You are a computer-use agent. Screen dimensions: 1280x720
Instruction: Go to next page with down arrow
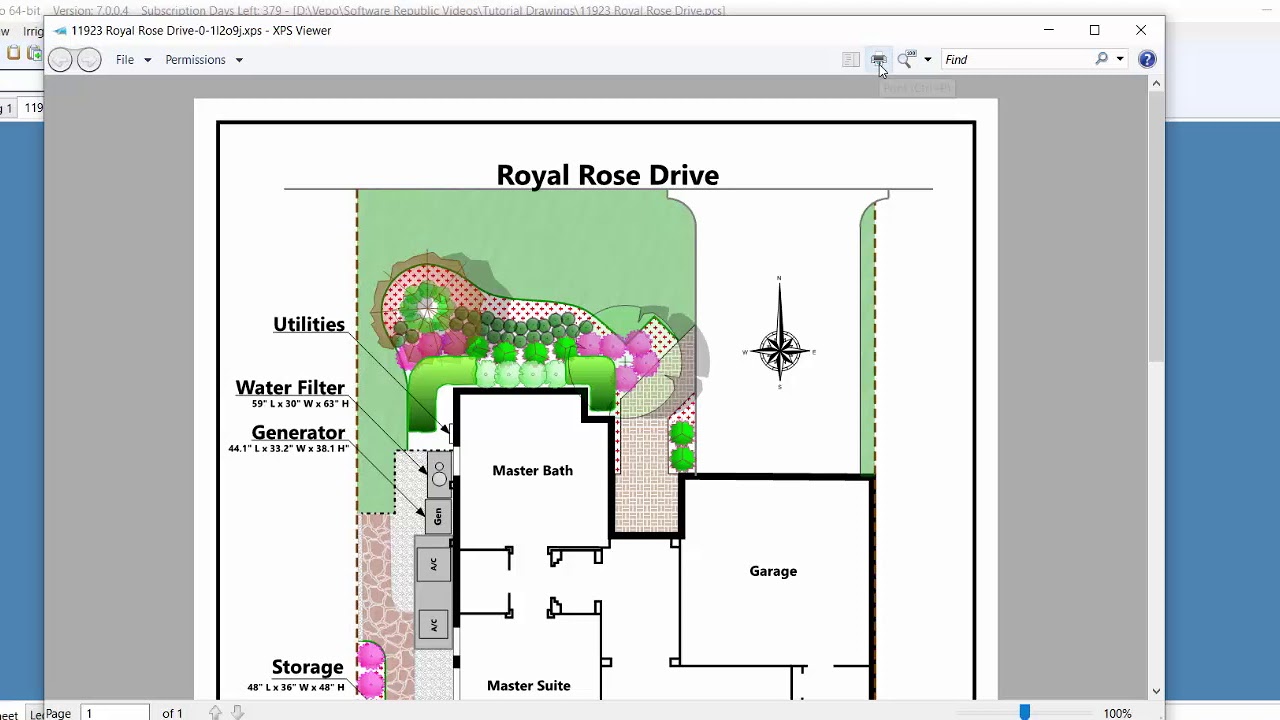tap(237, 713)
